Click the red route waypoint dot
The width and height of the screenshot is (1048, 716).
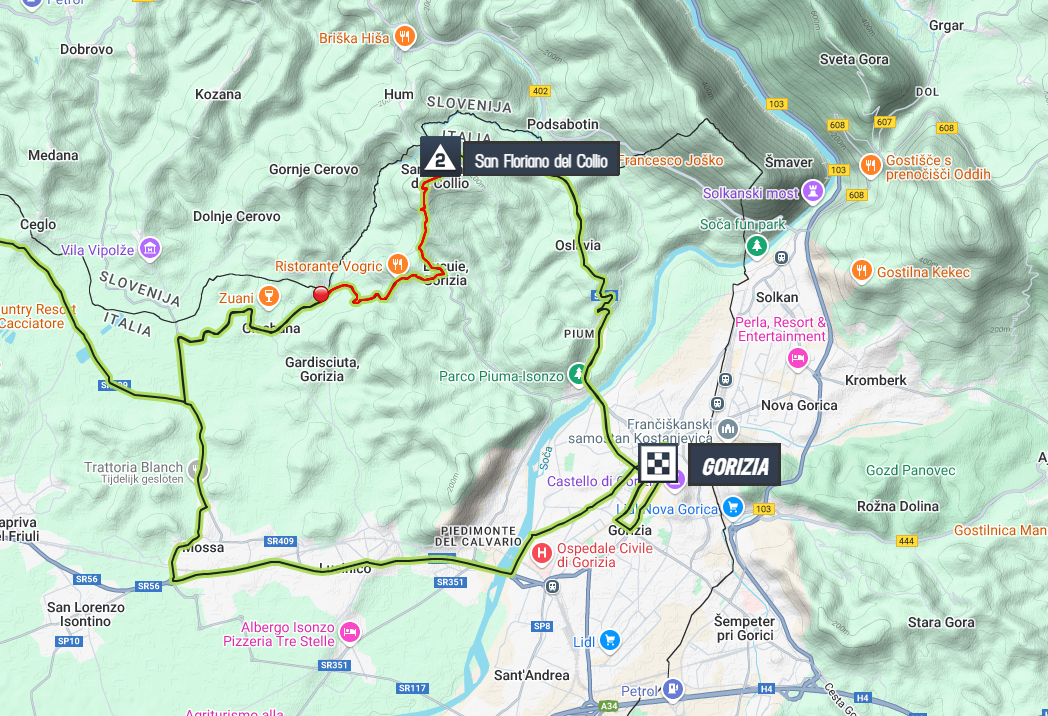point(321,293)
